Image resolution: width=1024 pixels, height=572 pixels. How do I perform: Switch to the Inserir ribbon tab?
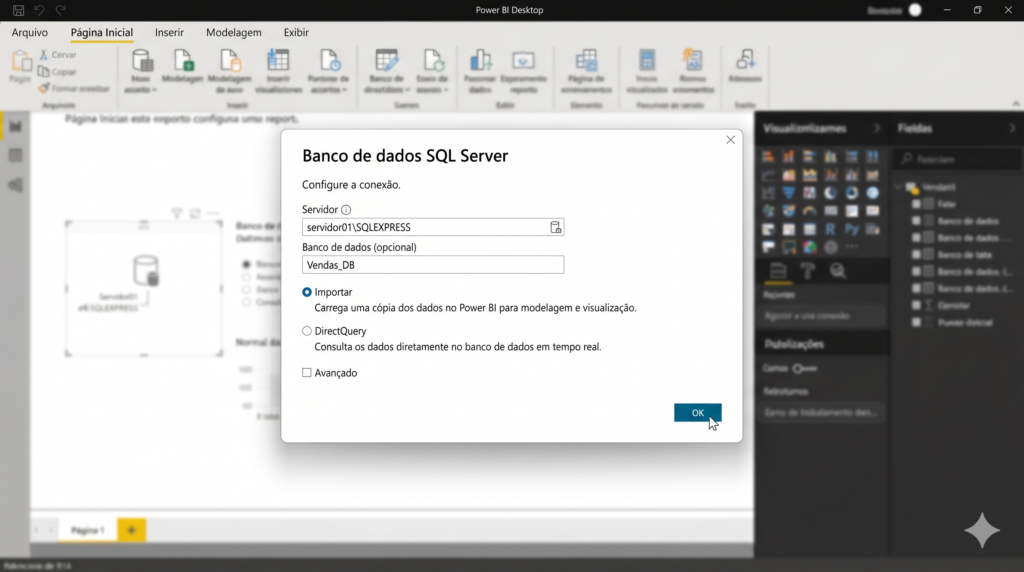169,33
